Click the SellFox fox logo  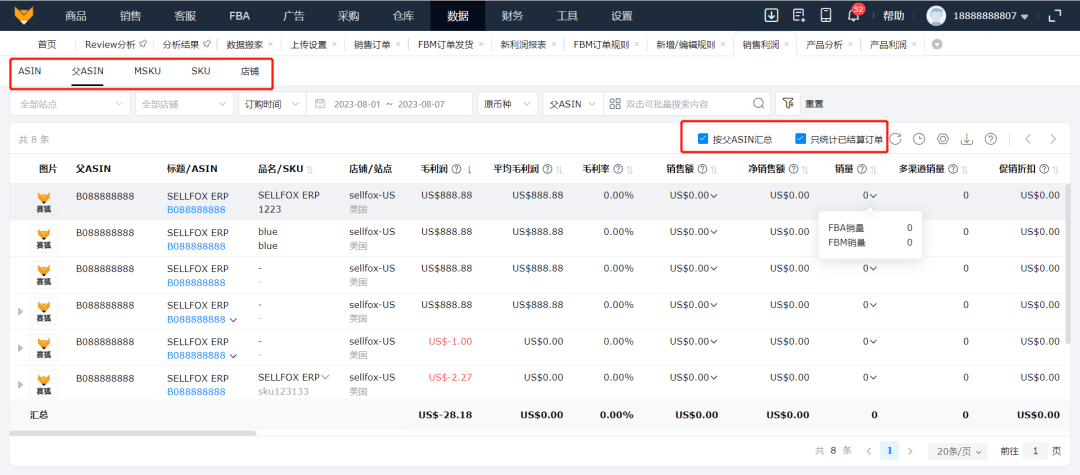point(26,15)
